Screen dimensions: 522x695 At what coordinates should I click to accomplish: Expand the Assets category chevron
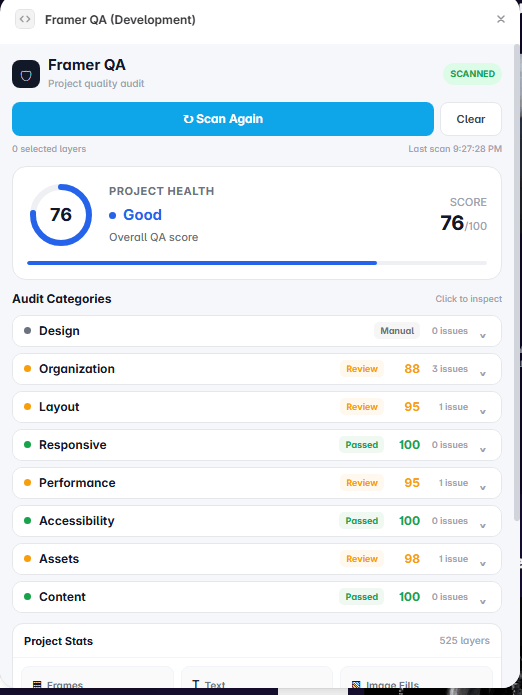[x=483, y=564]
